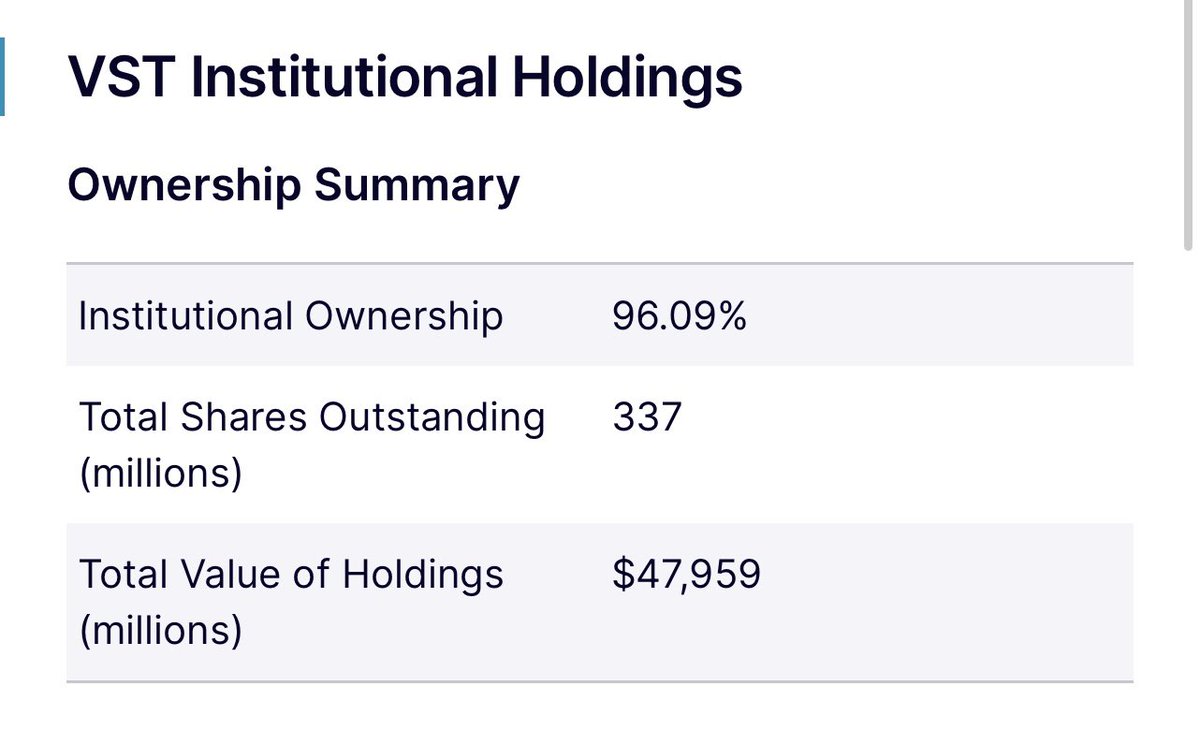The image size is (1200, 730).
Task: Select the Ownership Summary subheading
Action: pos(294,186)
